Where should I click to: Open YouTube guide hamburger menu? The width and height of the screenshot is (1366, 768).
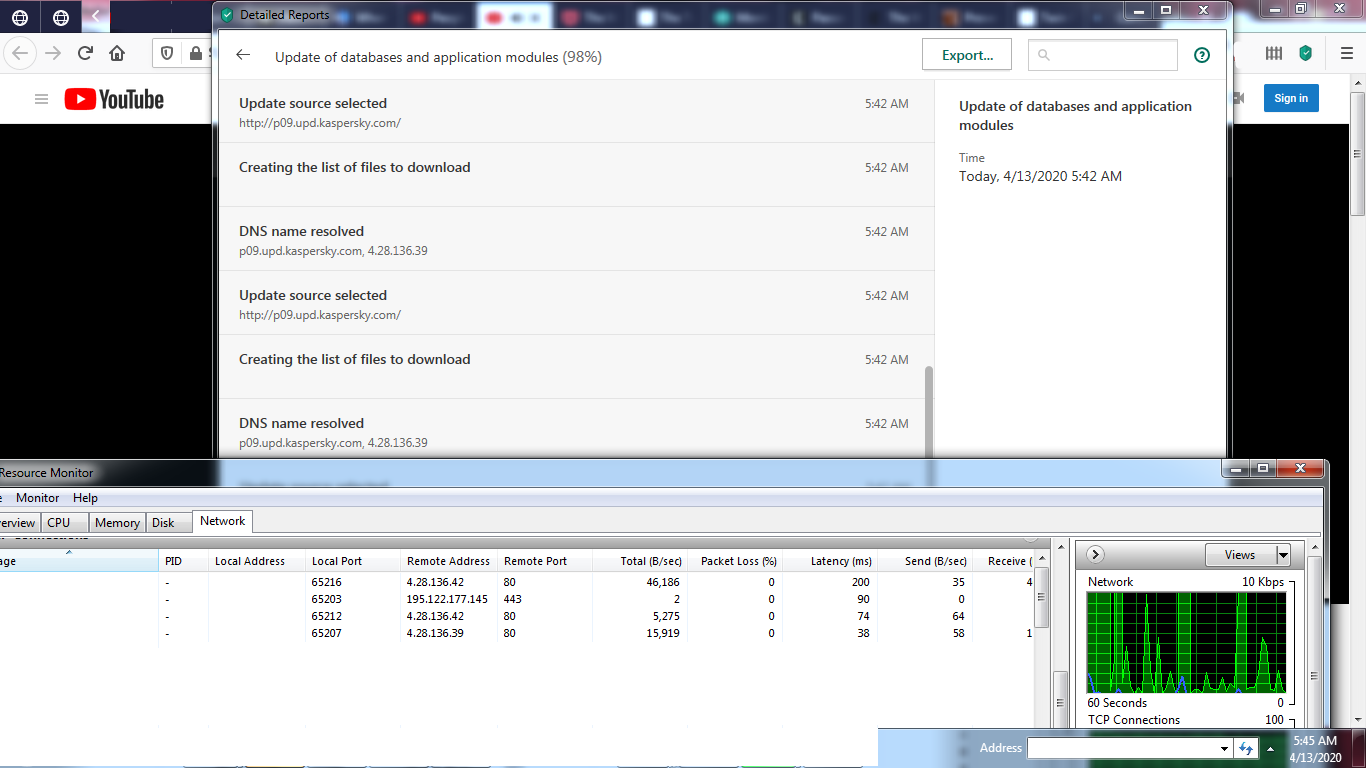pos(41,99)
